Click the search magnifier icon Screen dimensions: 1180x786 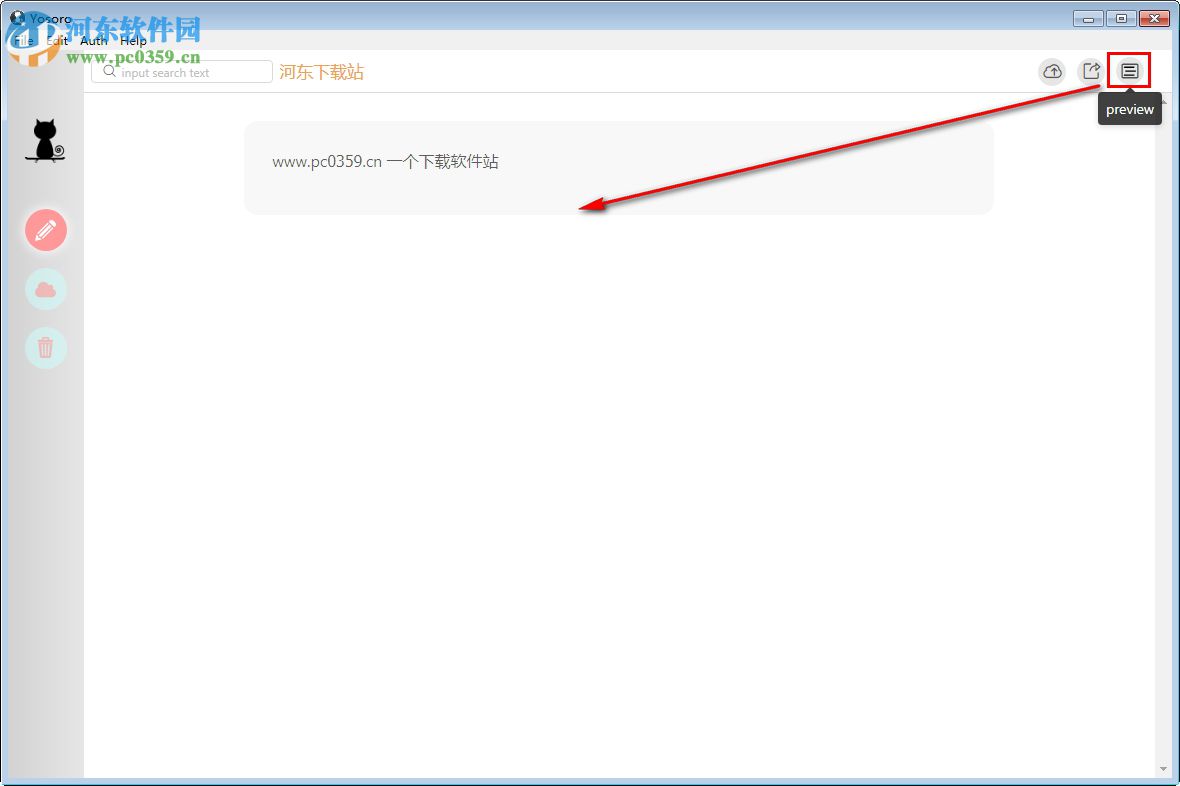point(110,72)
